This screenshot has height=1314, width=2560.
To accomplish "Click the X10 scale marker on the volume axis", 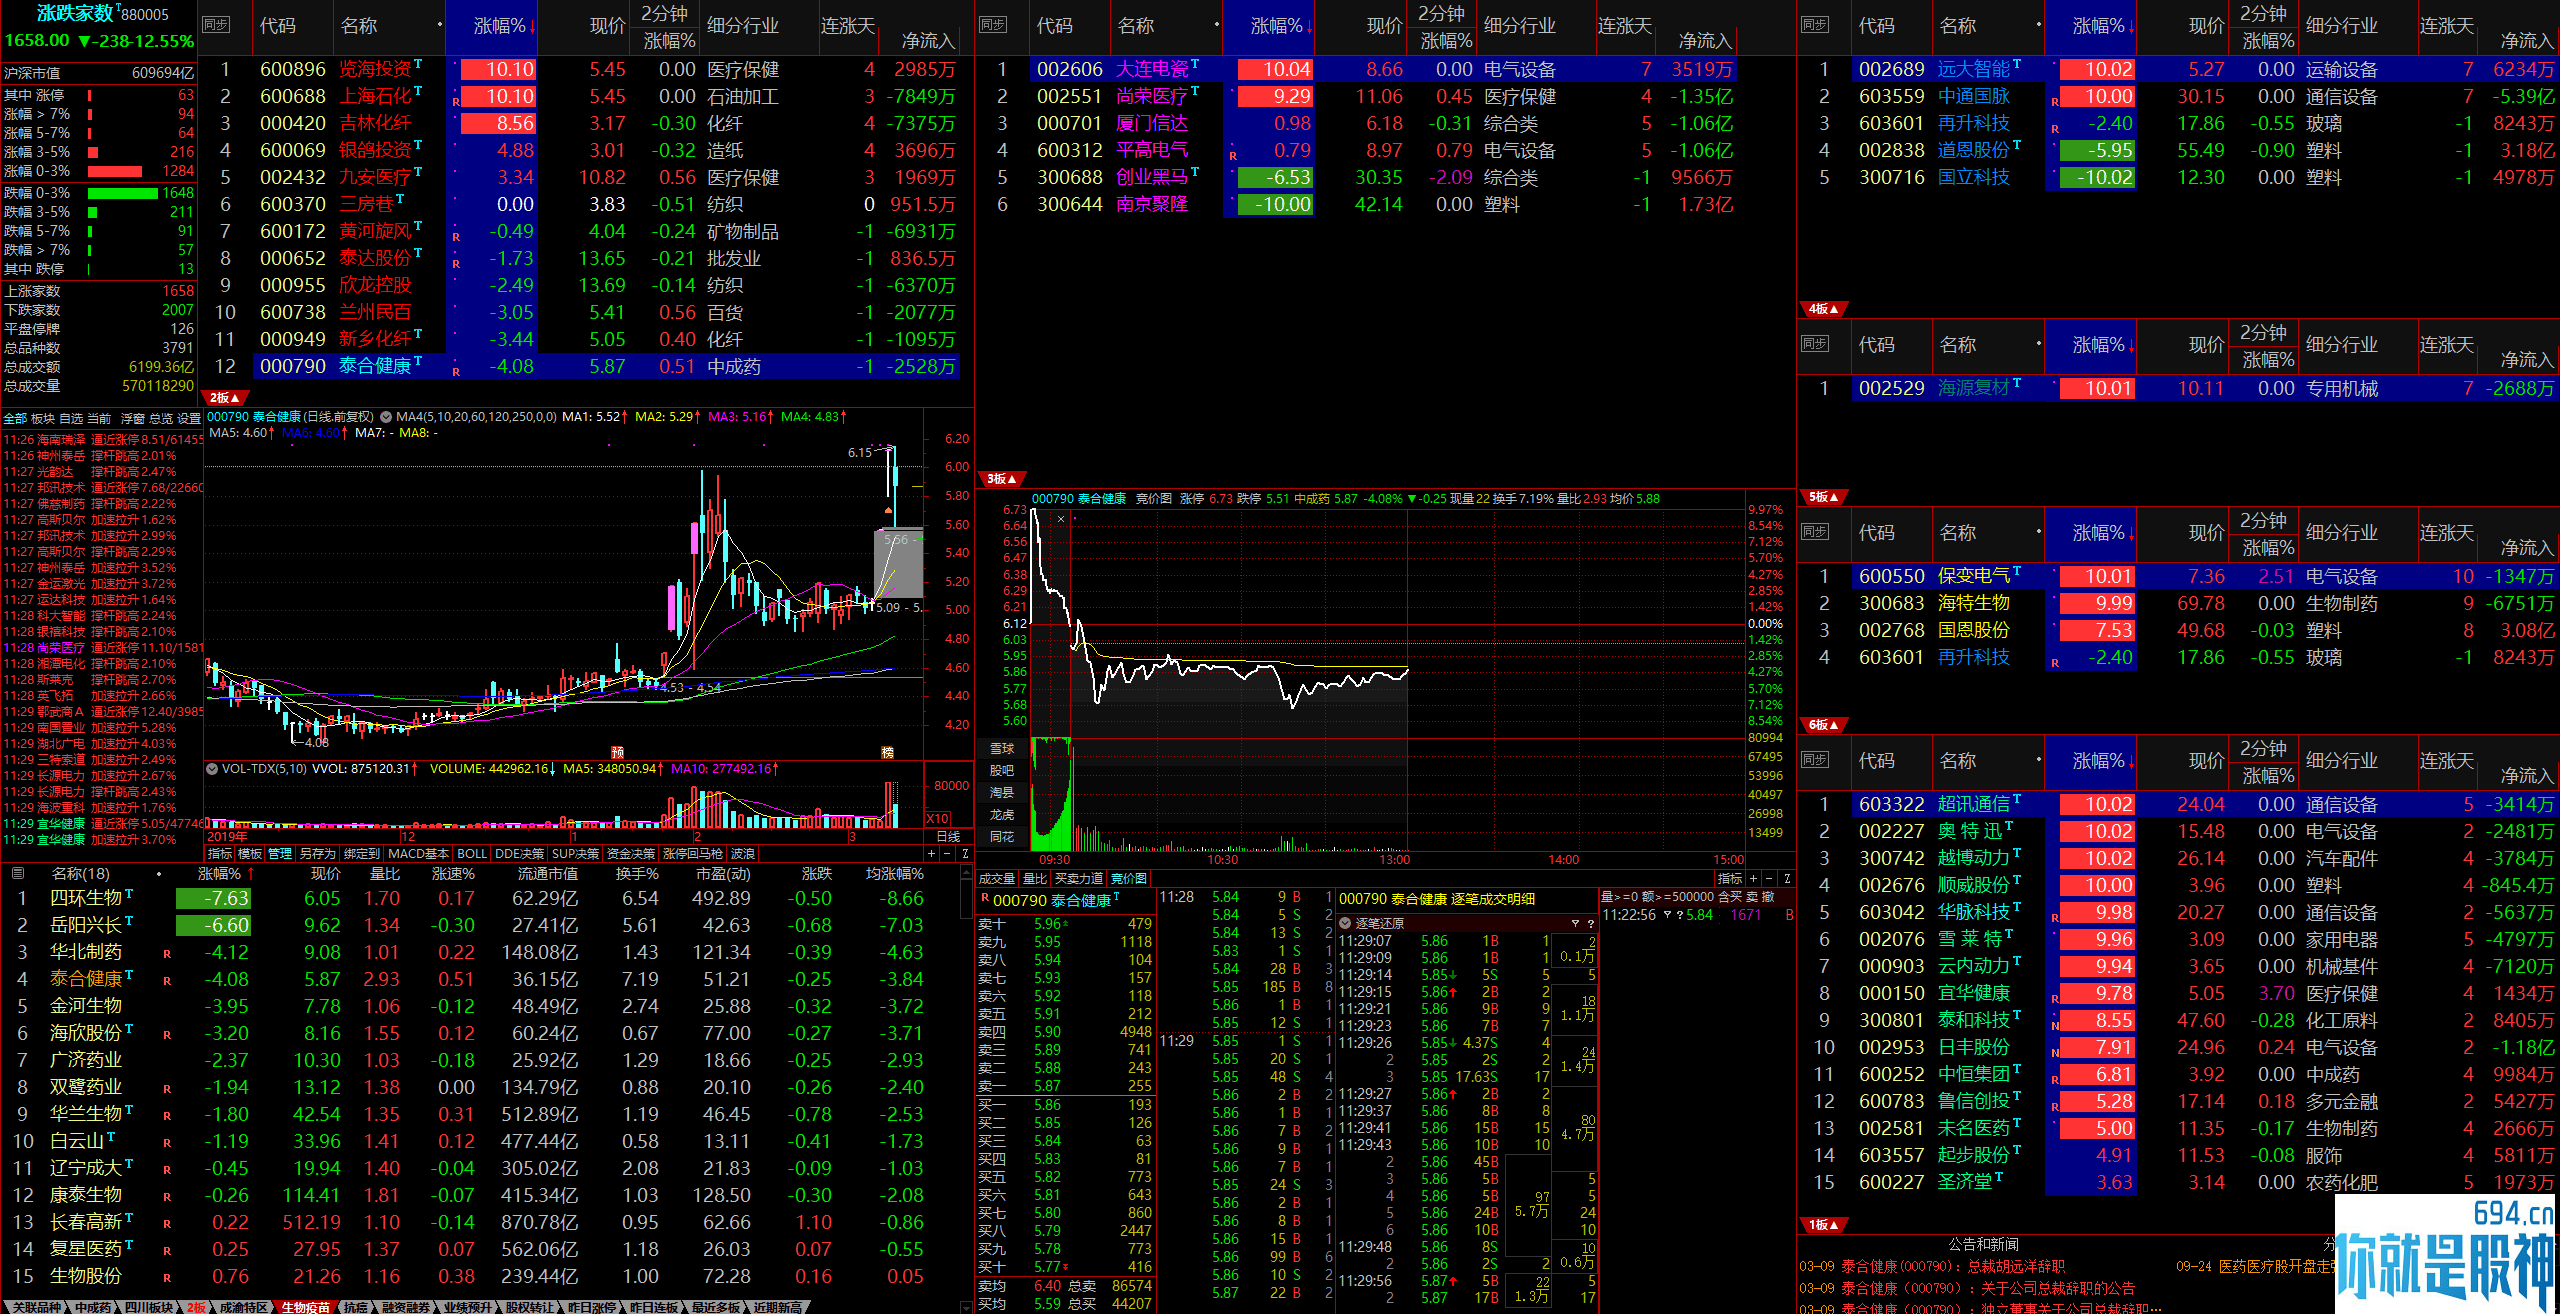I will (x=938, y=818).
